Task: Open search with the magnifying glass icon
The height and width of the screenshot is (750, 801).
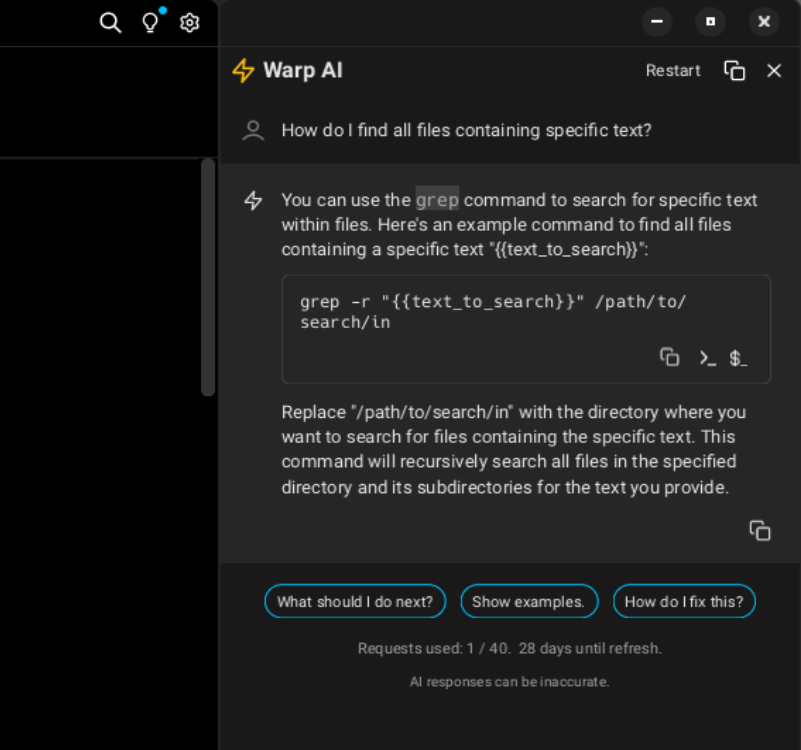Action: (x=111, y=22)
